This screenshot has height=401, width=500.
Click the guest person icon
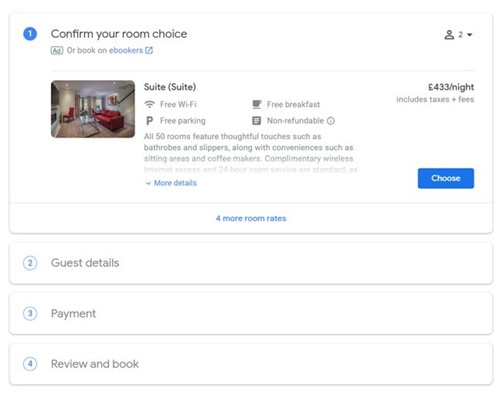pos(449,35)
